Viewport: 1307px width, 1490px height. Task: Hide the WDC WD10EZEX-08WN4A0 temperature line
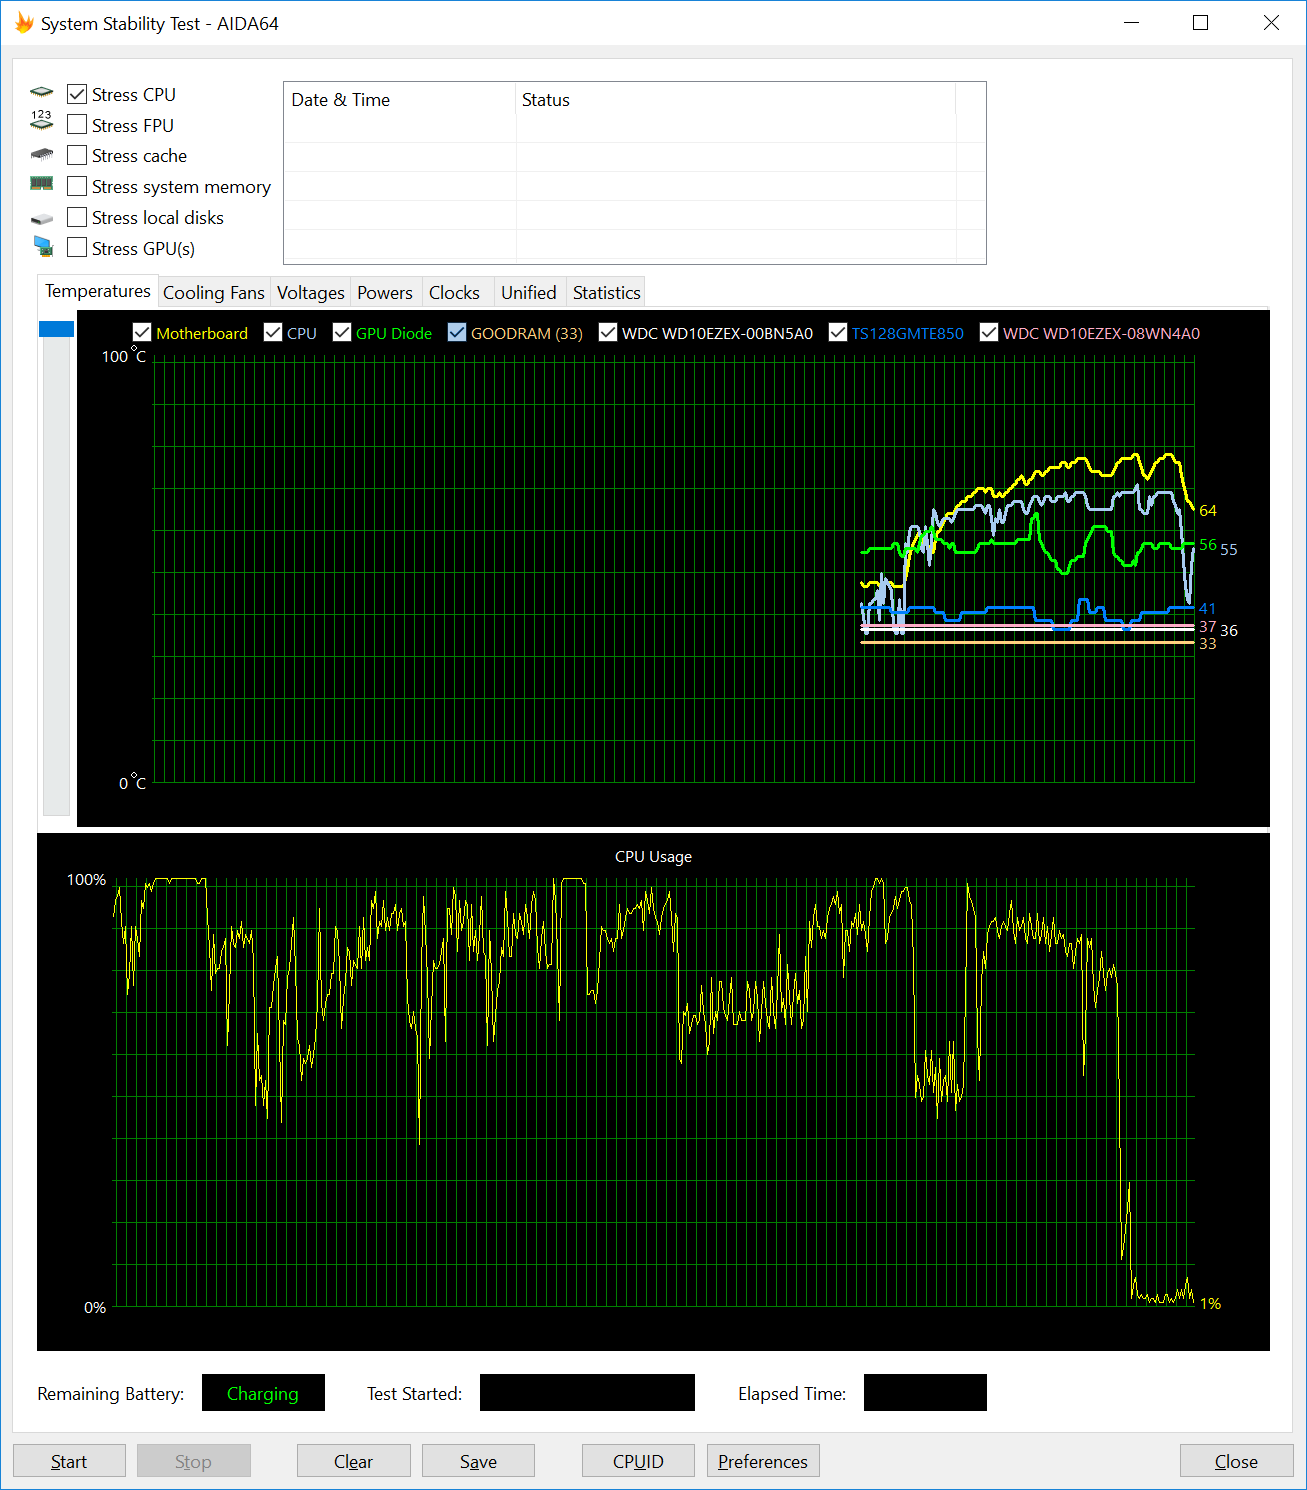(x=989, y=332)
